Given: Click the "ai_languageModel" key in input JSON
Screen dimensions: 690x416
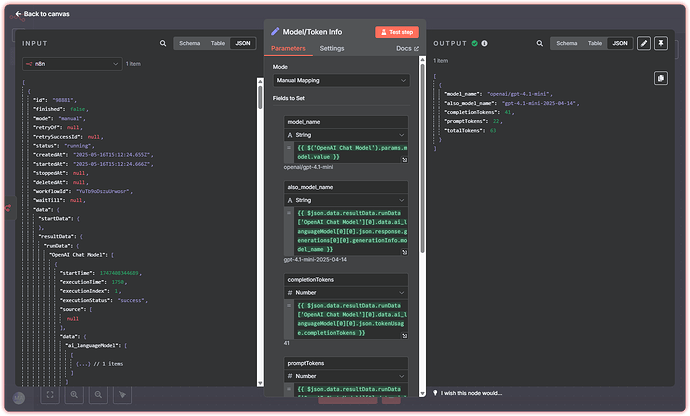Looking at the screenshot, I should 93,345.
